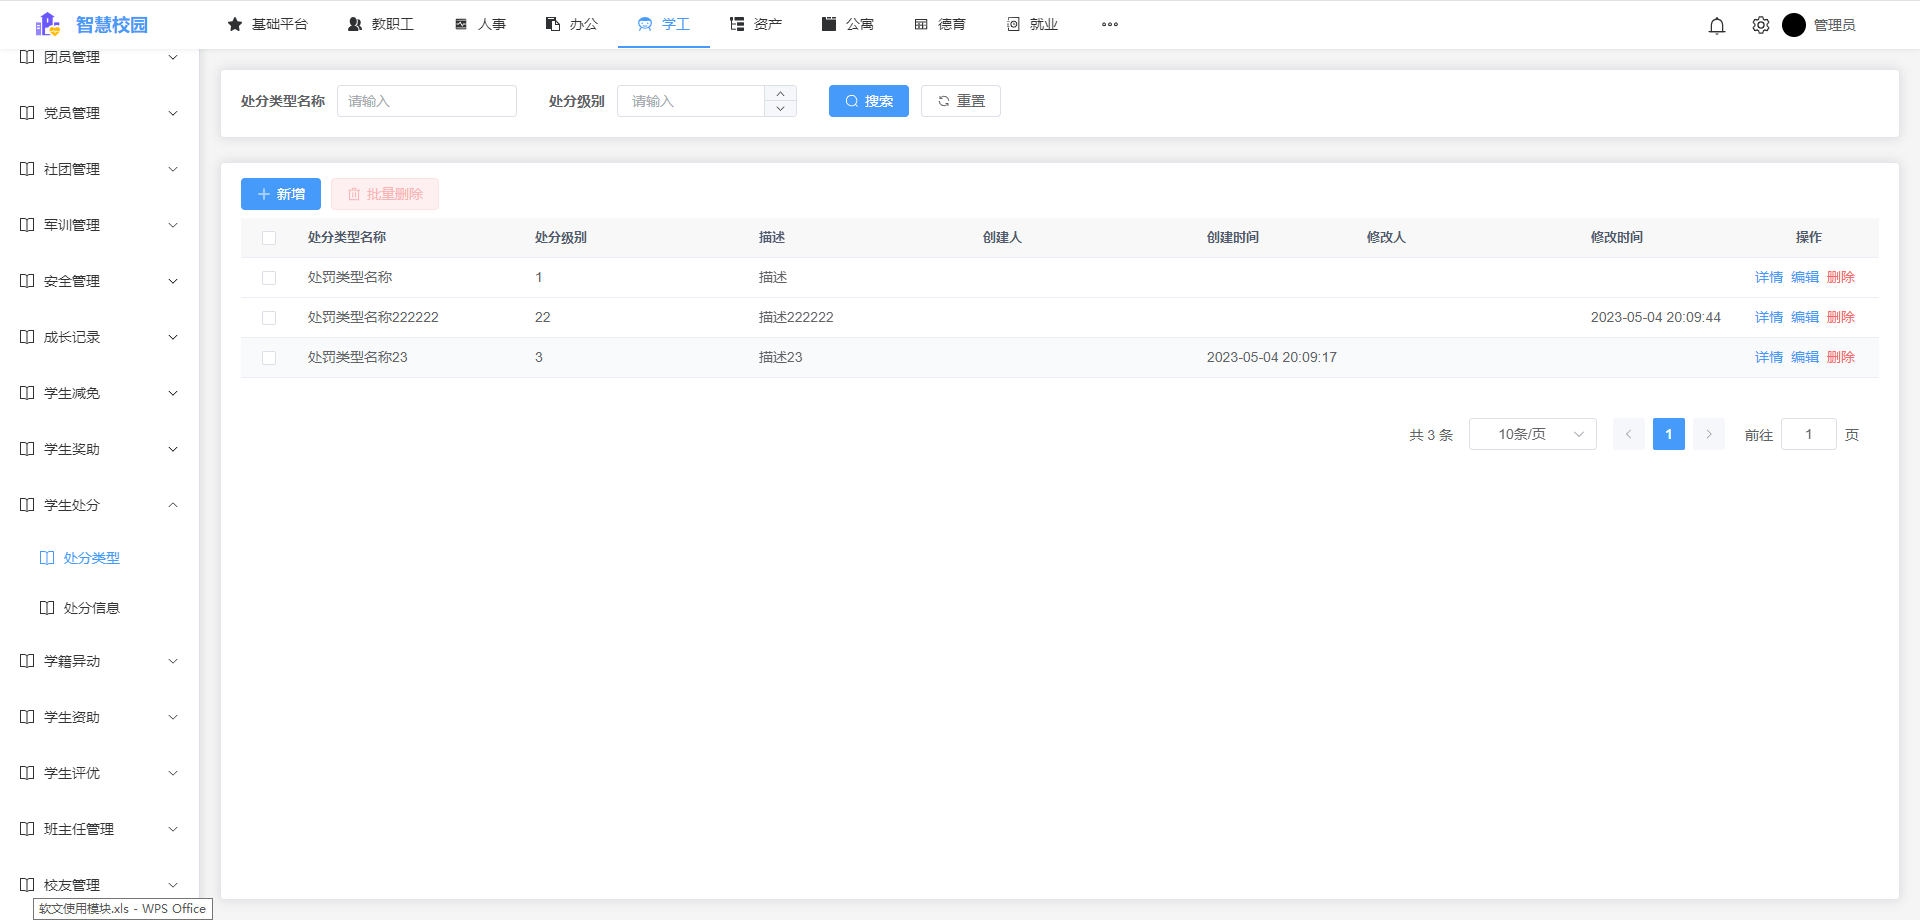This screenshot has height=920, width=1920.
Task: Click the 学生处分 module icon in sidebar
Action: 26,504
